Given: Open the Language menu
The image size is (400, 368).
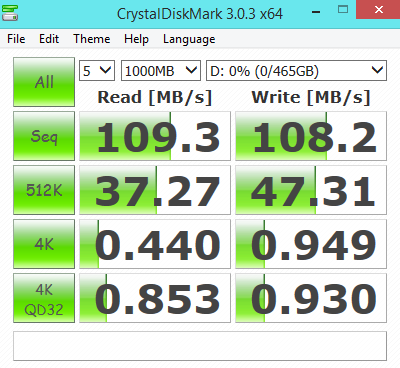Looking at the screenshot, I should tap(189, 39).
